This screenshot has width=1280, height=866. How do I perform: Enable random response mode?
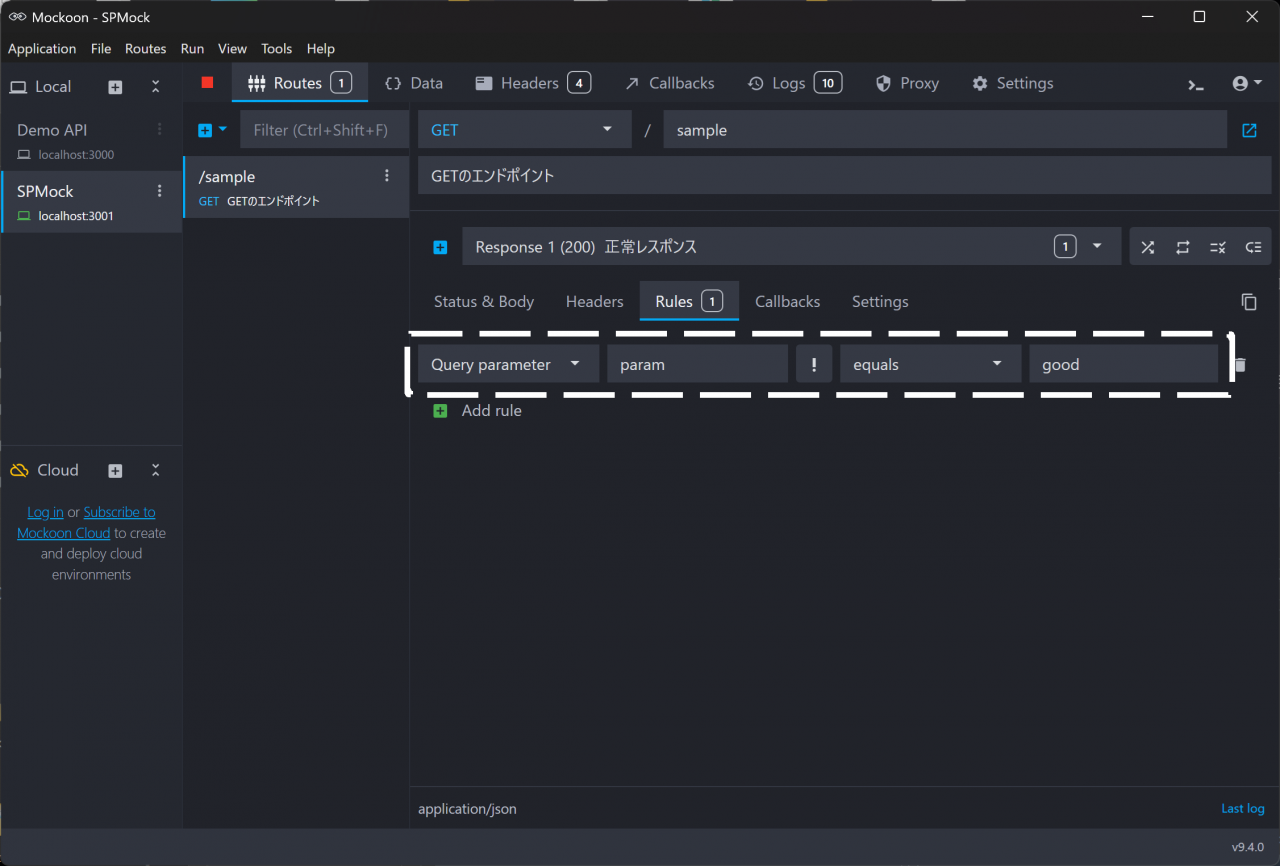click(x=1147, y=247)
